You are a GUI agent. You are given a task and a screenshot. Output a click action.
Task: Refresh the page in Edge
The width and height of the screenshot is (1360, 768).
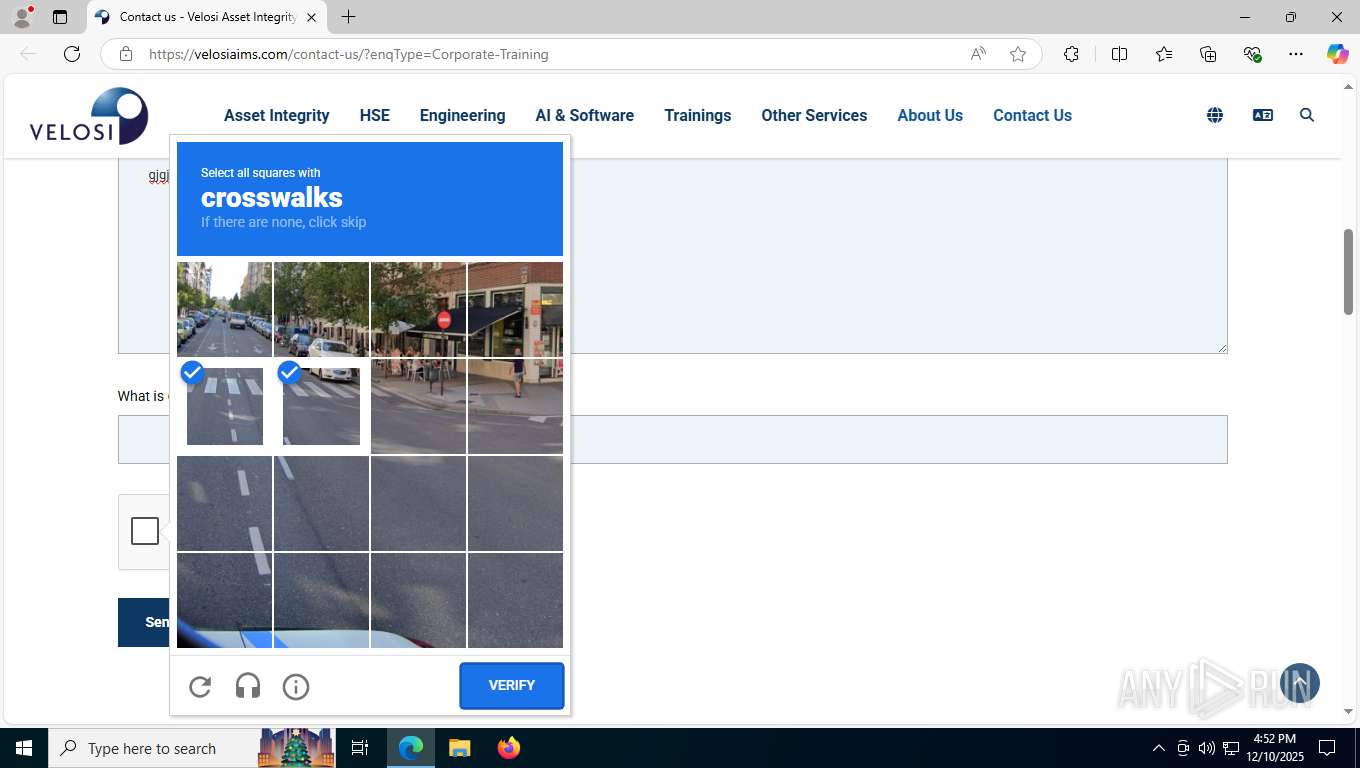point(72,54)
